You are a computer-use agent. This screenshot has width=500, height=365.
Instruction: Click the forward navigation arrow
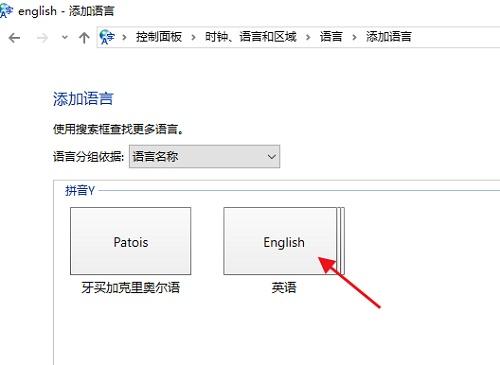[42, 38]
